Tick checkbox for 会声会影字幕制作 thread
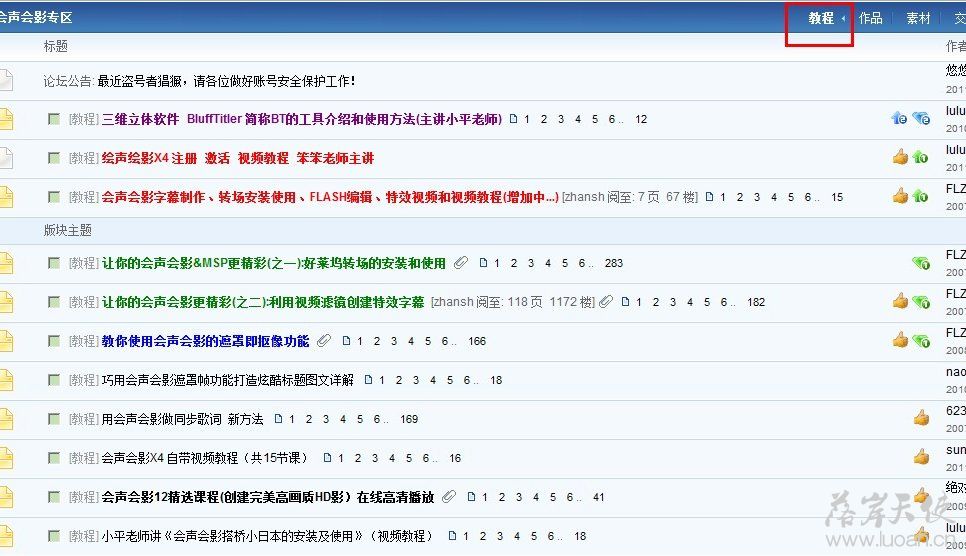 [x=54, y=197]
